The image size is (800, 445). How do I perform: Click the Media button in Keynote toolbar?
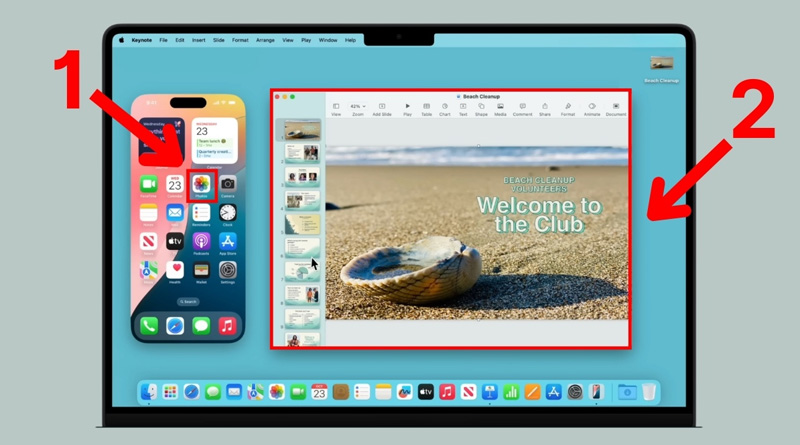tap(501, 109)
